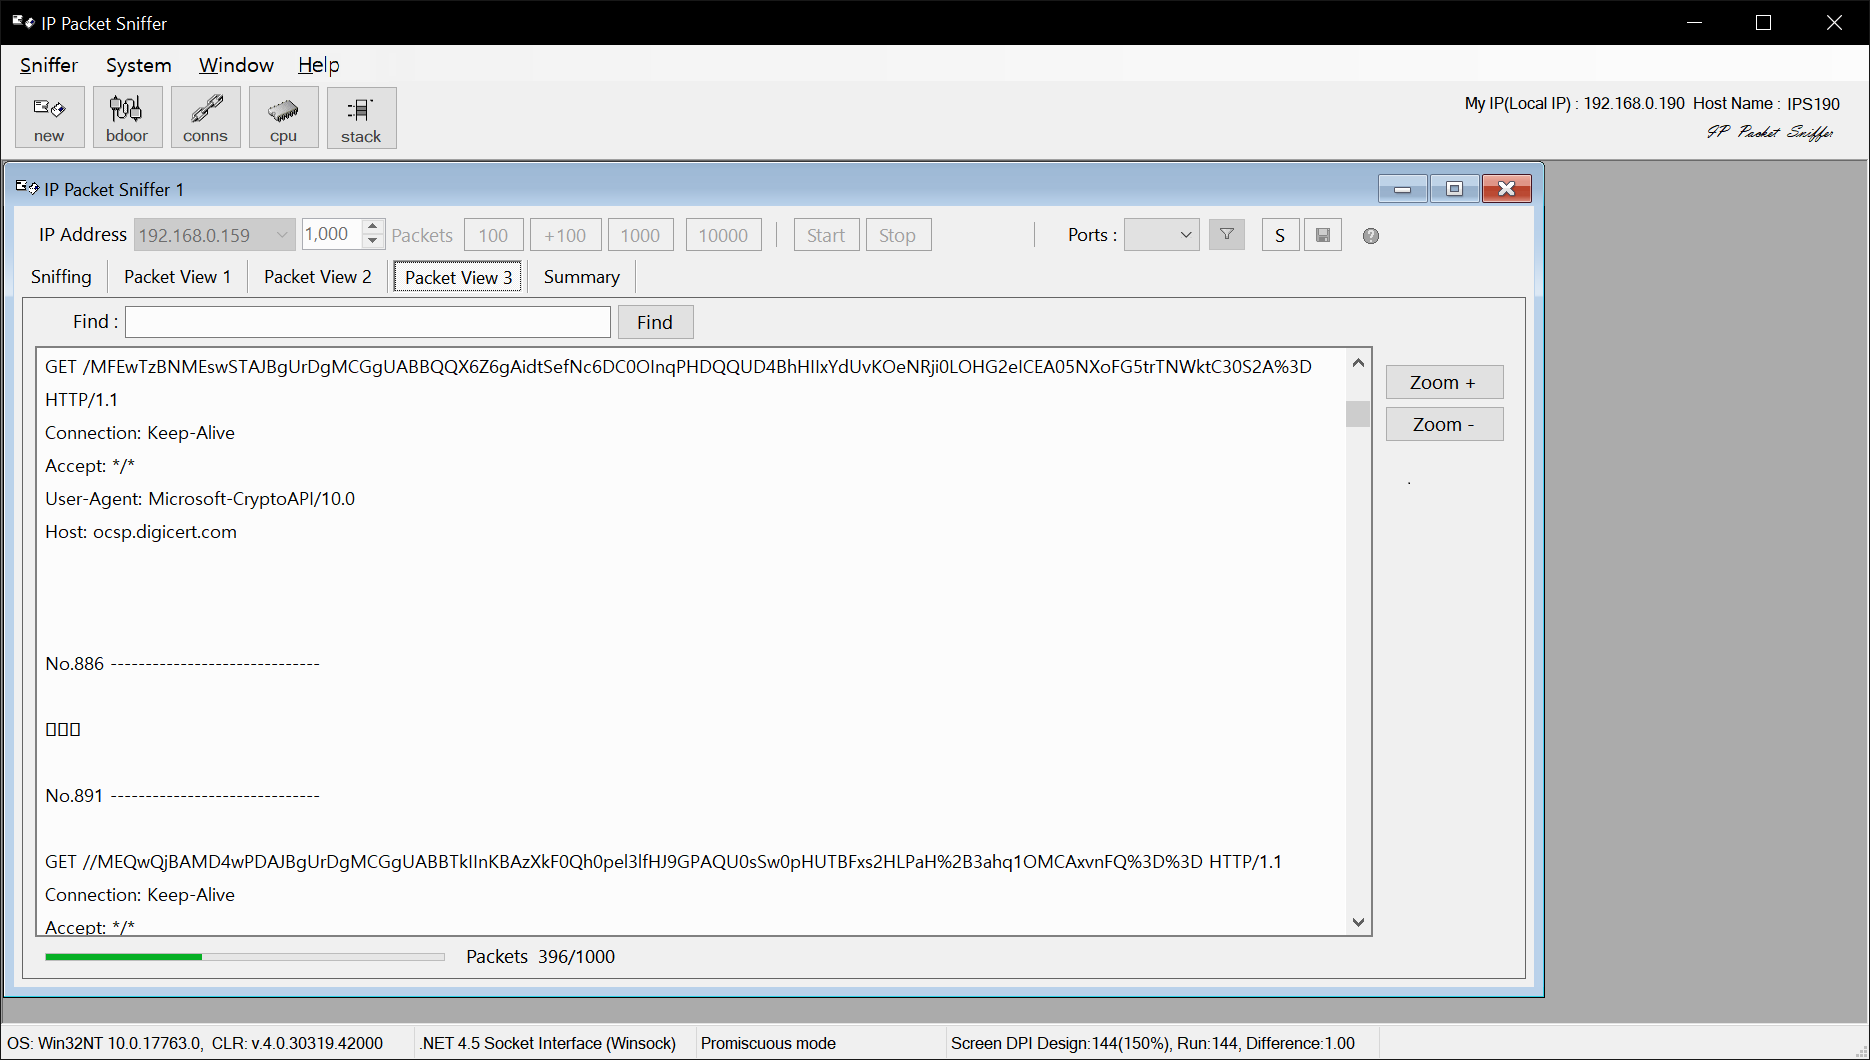Click the Zoom + button
Screen dimensions: 1870x1060
click(1443, 381)
